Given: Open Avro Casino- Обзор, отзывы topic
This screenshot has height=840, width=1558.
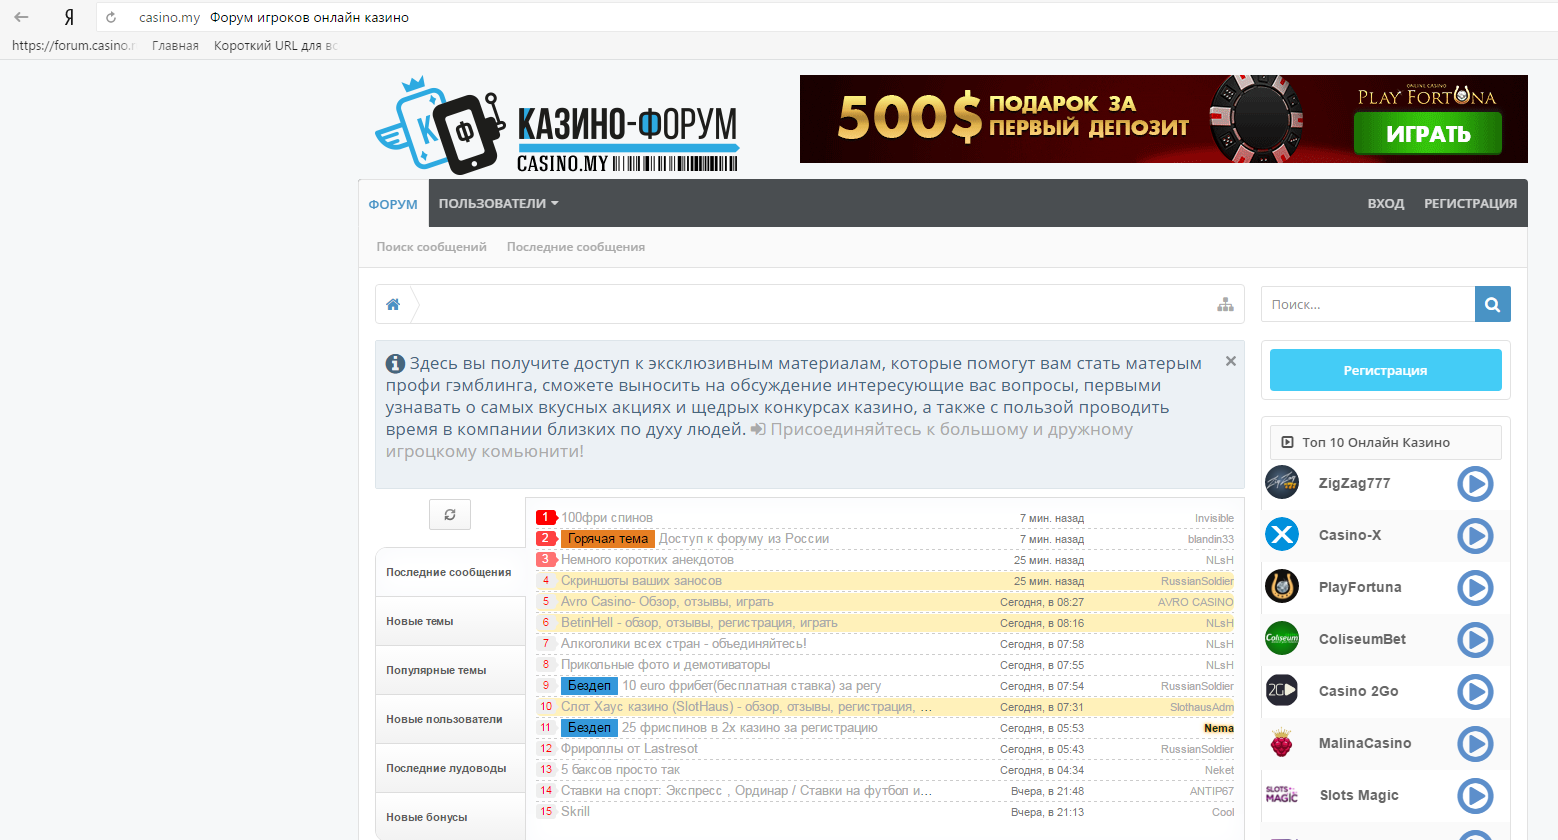Looking at the screenshot, I should 667,602.
